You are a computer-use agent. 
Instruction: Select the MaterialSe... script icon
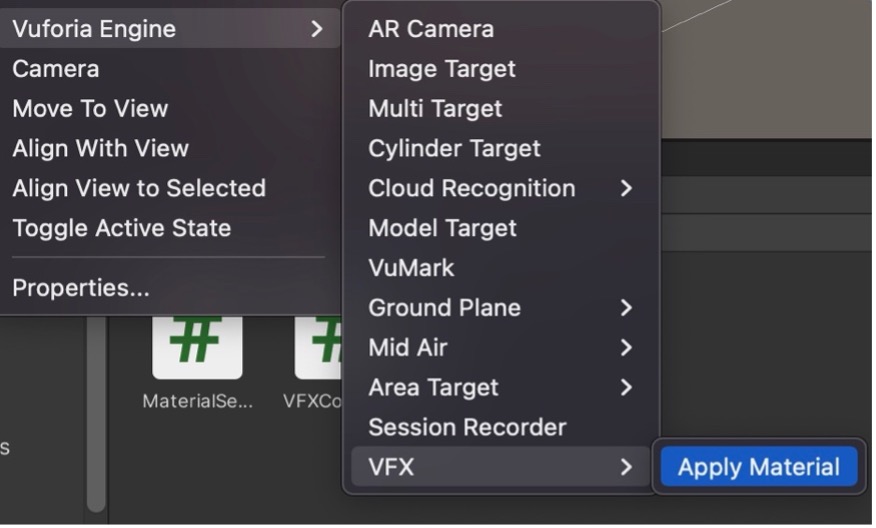[x=198, y=348]
